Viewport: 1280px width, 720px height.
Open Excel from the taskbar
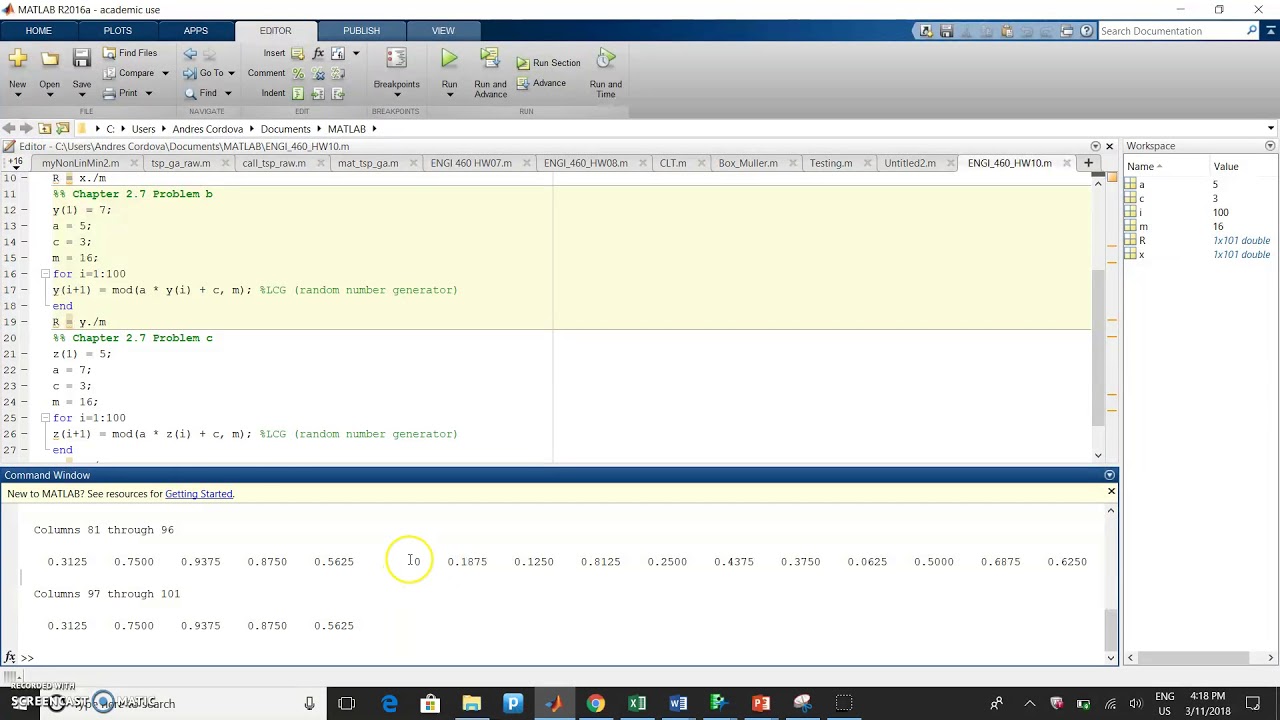[637, 704]
